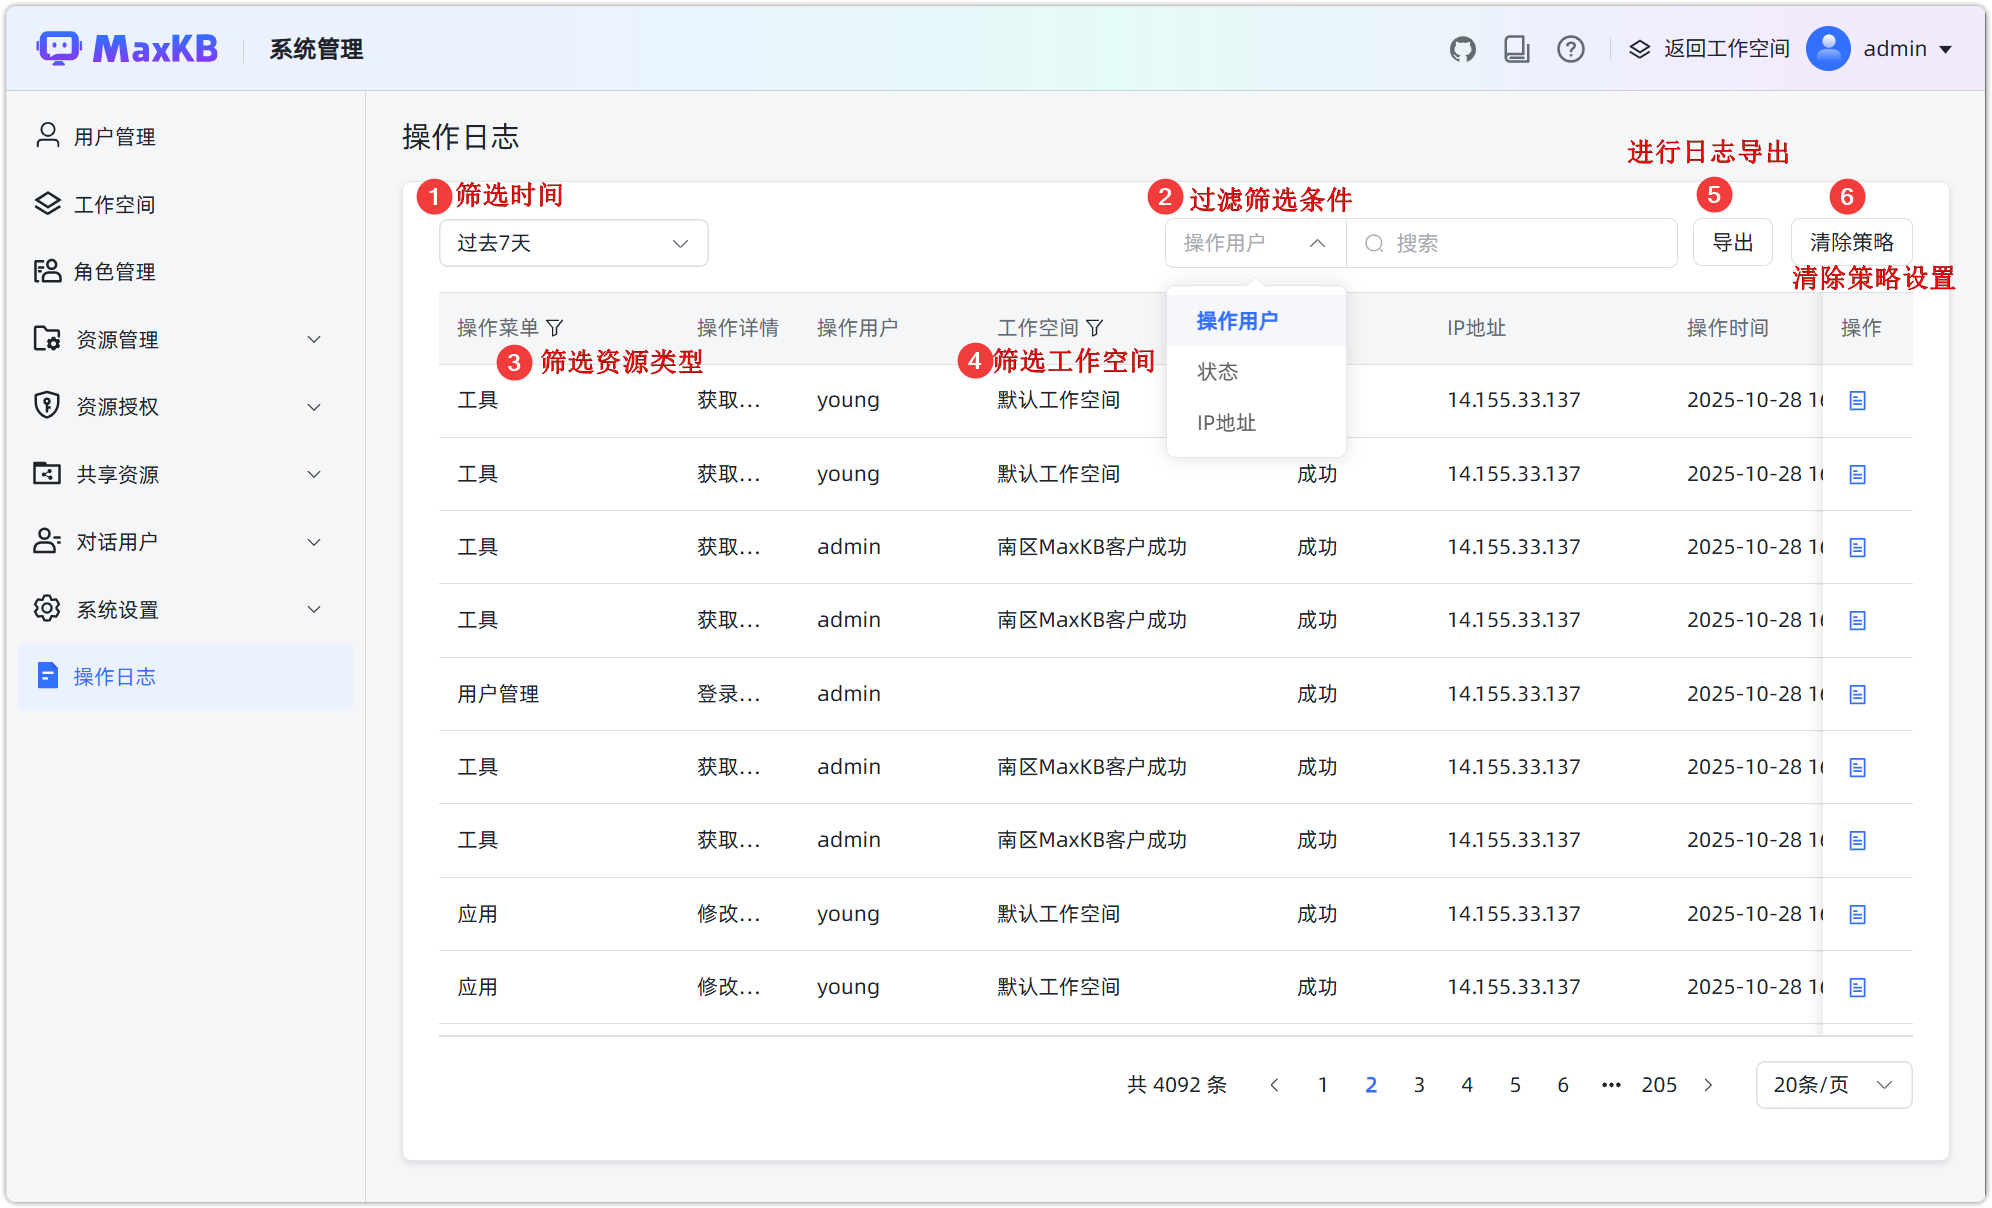Select 状态 from the filter list
Image resolution: width=1992 pixels, height=1208 pixels.
(x=1218, y=372)
